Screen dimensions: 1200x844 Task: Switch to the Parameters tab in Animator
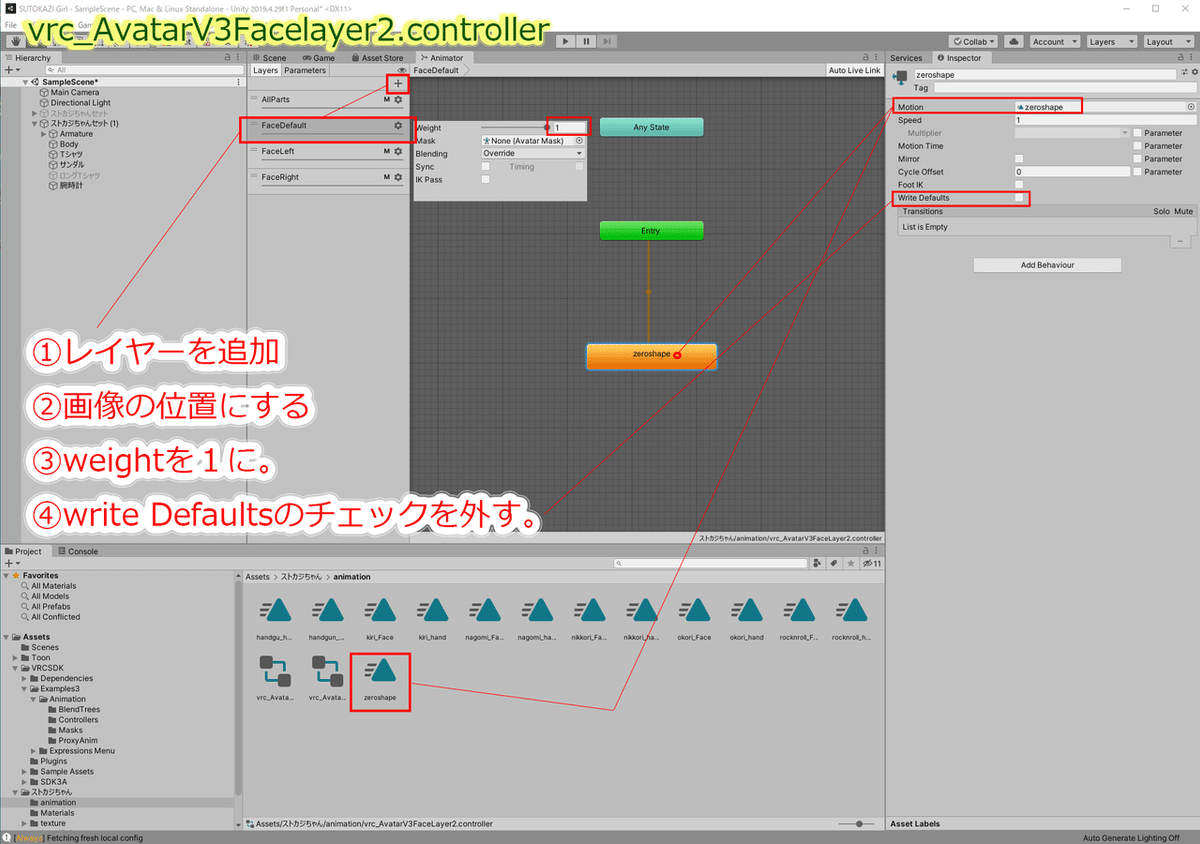304,70
